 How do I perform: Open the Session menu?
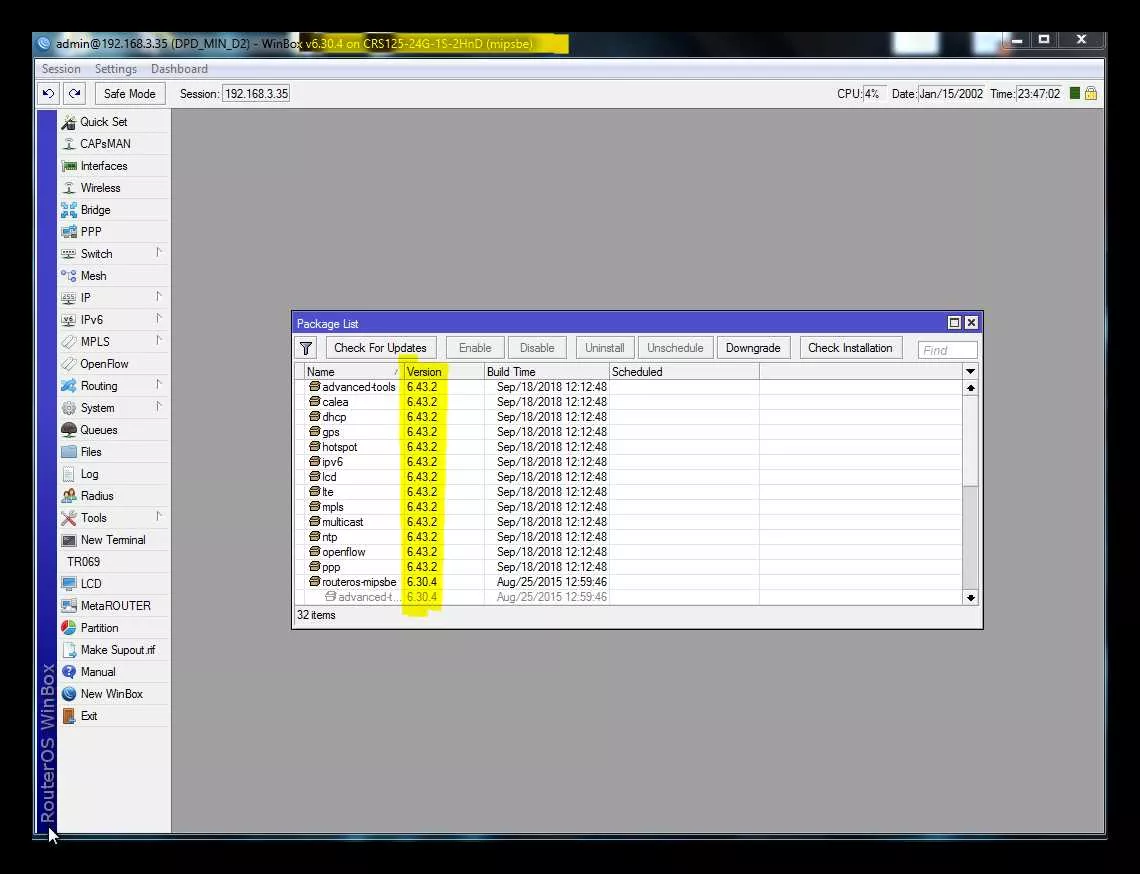[61, 69]
